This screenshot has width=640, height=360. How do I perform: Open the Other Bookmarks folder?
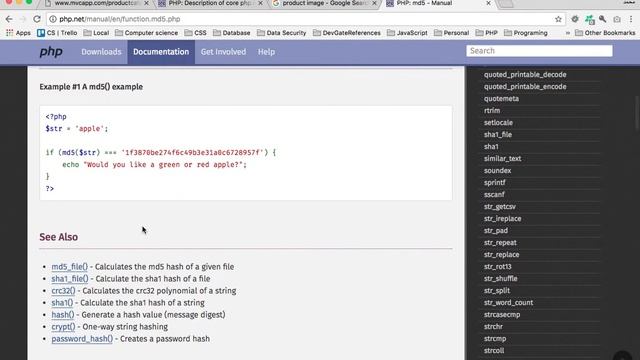pos(605,33)
